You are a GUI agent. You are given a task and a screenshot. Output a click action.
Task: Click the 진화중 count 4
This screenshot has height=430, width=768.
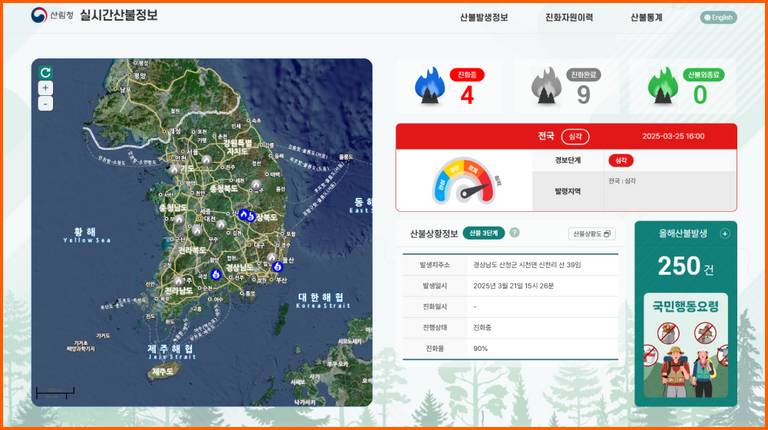point(467,95)
